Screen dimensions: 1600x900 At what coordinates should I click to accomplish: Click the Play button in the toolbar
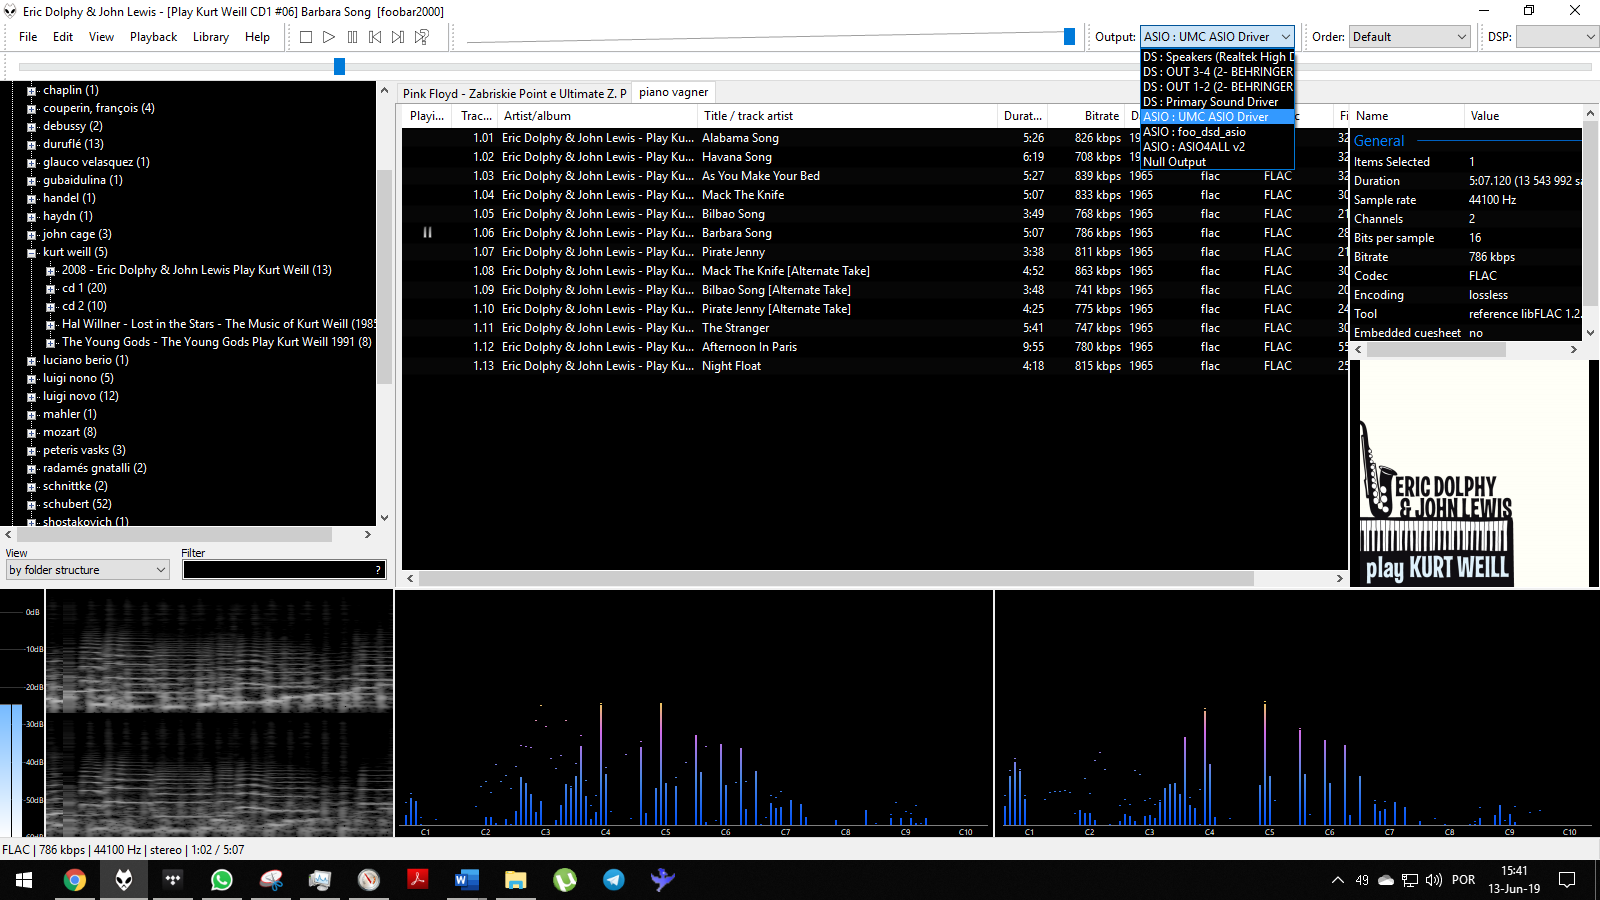coord(329,37)
